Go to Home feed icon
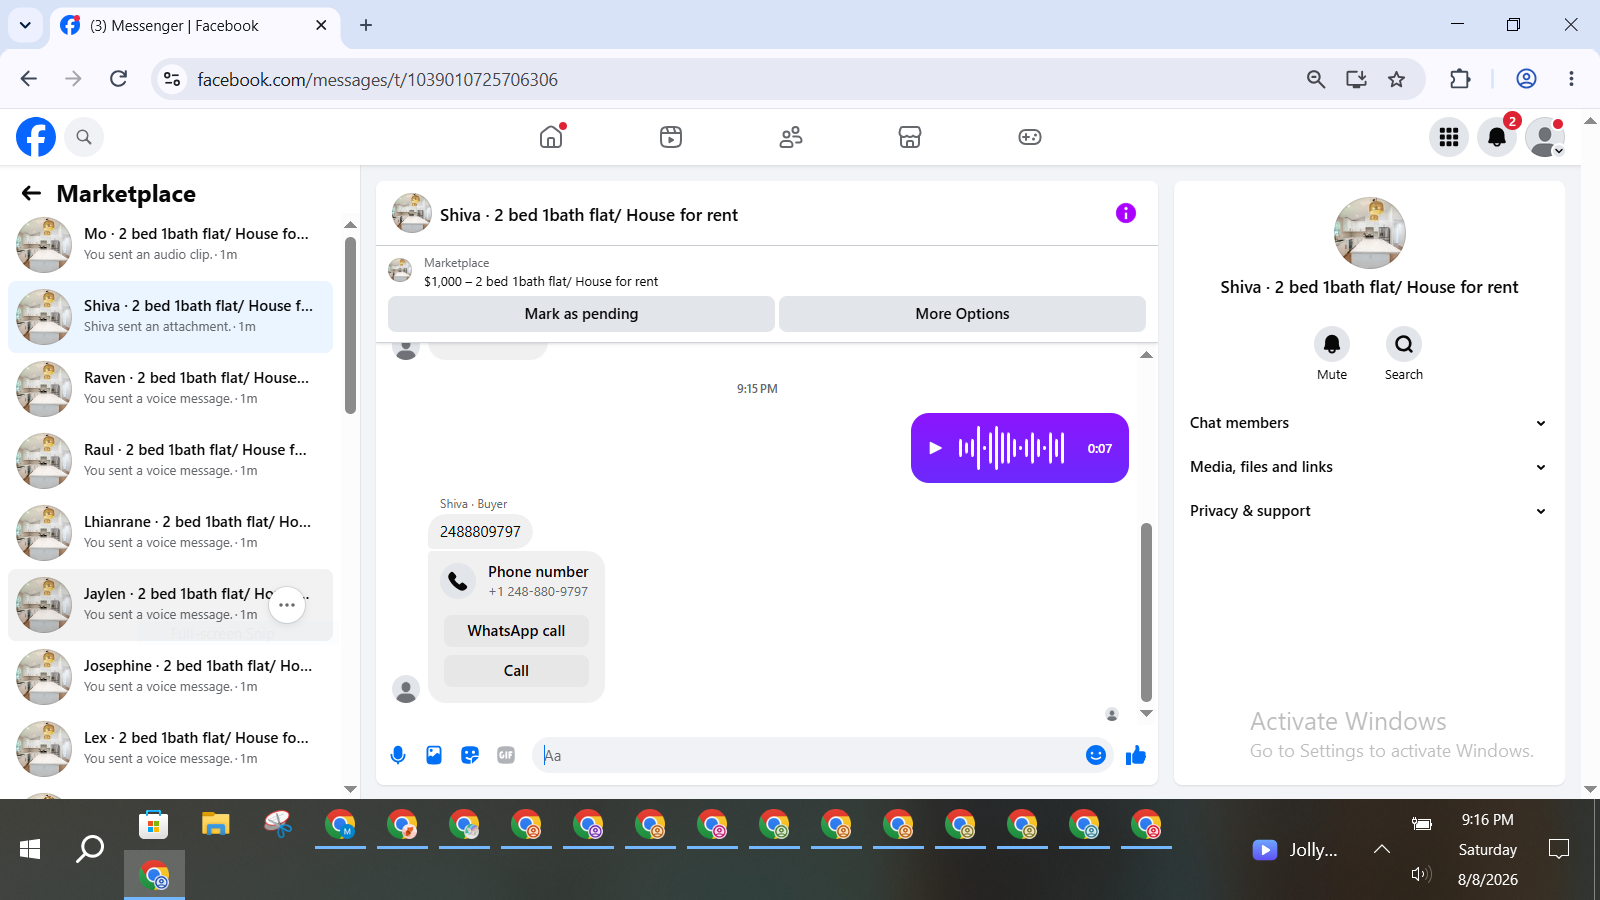1600x900 pixels. [x=551, y=137]
